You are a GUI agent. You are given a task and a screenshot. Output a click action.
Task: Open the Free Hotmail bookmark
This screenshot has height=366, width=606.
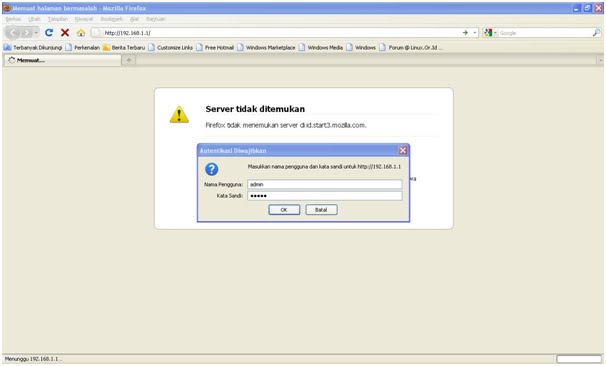coord(215,48)
